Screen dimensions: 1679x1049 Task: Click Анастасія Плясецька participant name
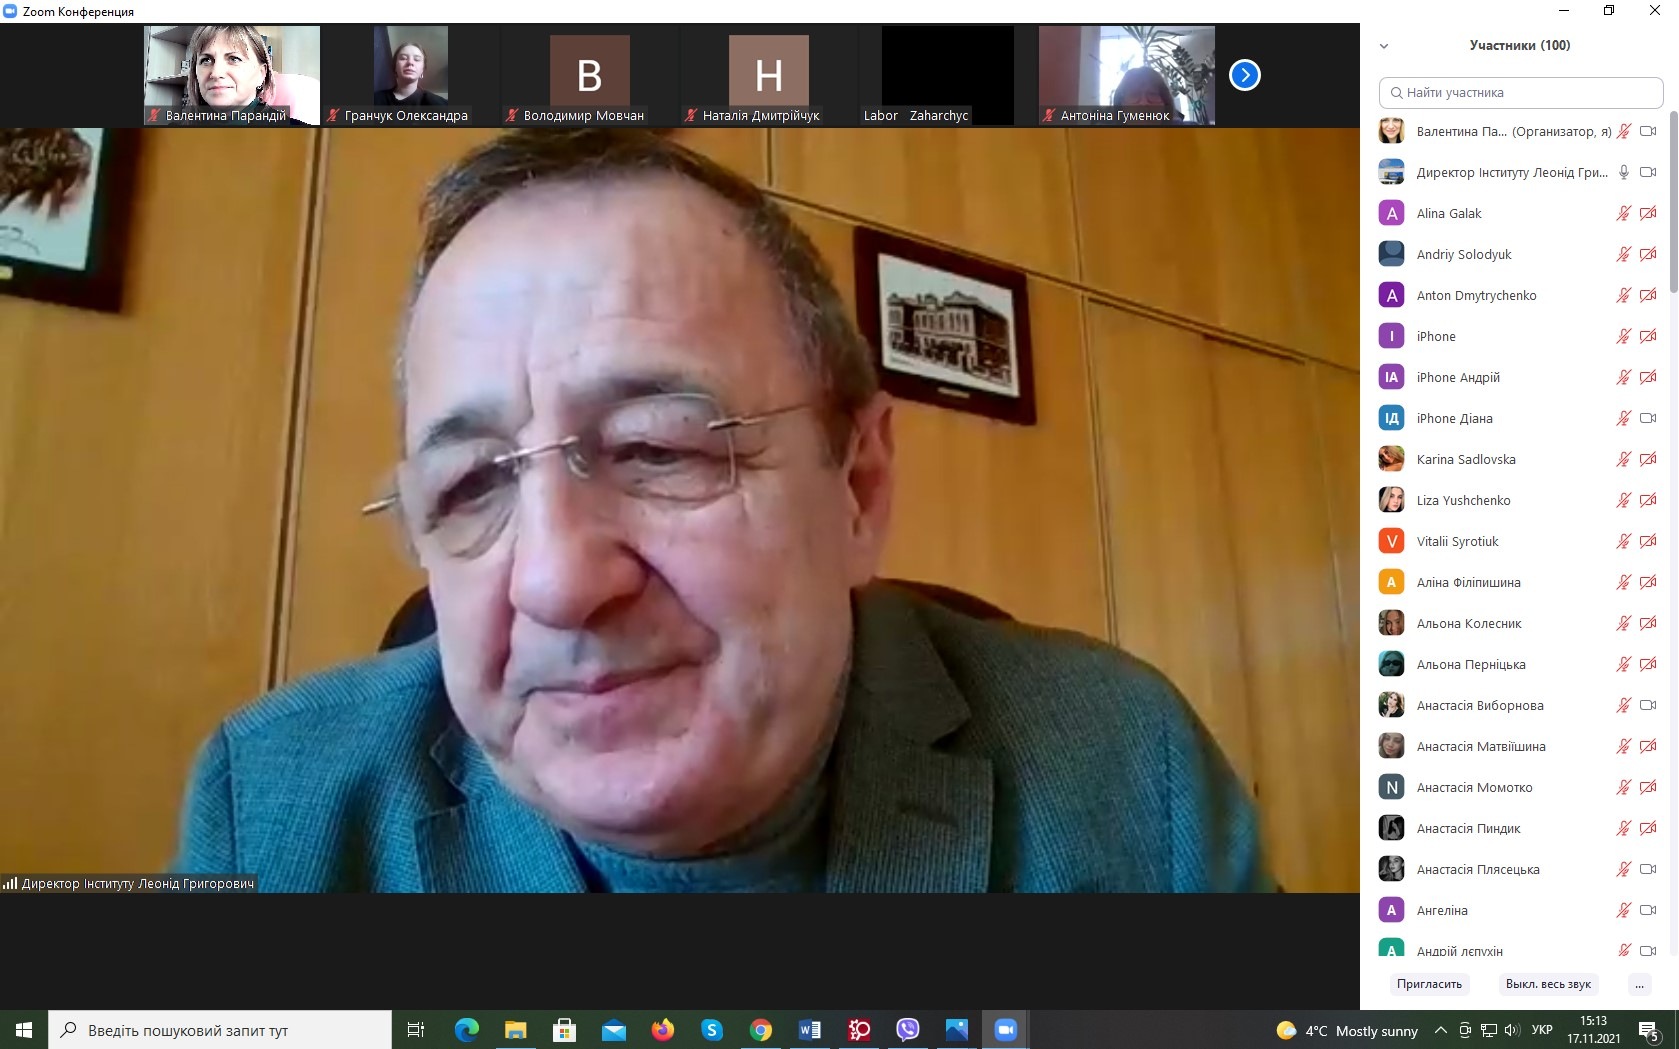pyautogui.click(x=1478, y=870)
